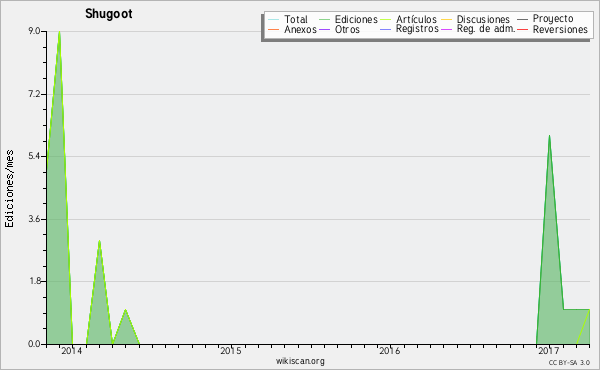Click the Registros legend entry

tap(417, 29)
